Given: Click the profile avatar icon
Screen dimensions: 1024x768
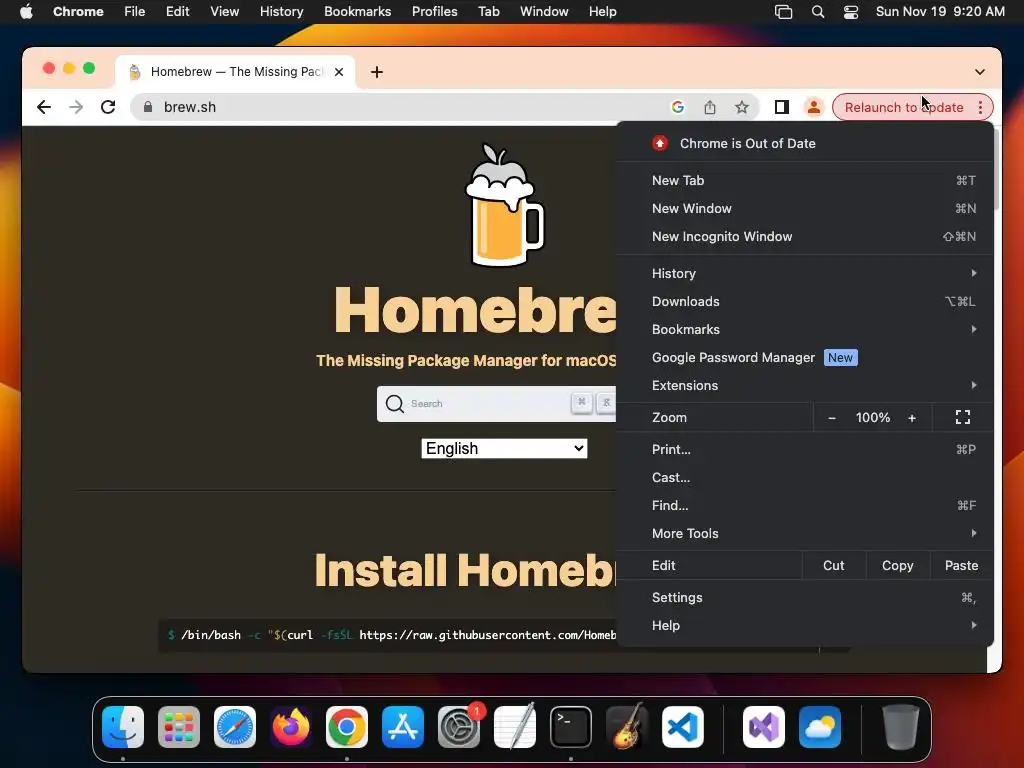Looking at the screenshot, I should pyautogui.click(x=814, y=107).
